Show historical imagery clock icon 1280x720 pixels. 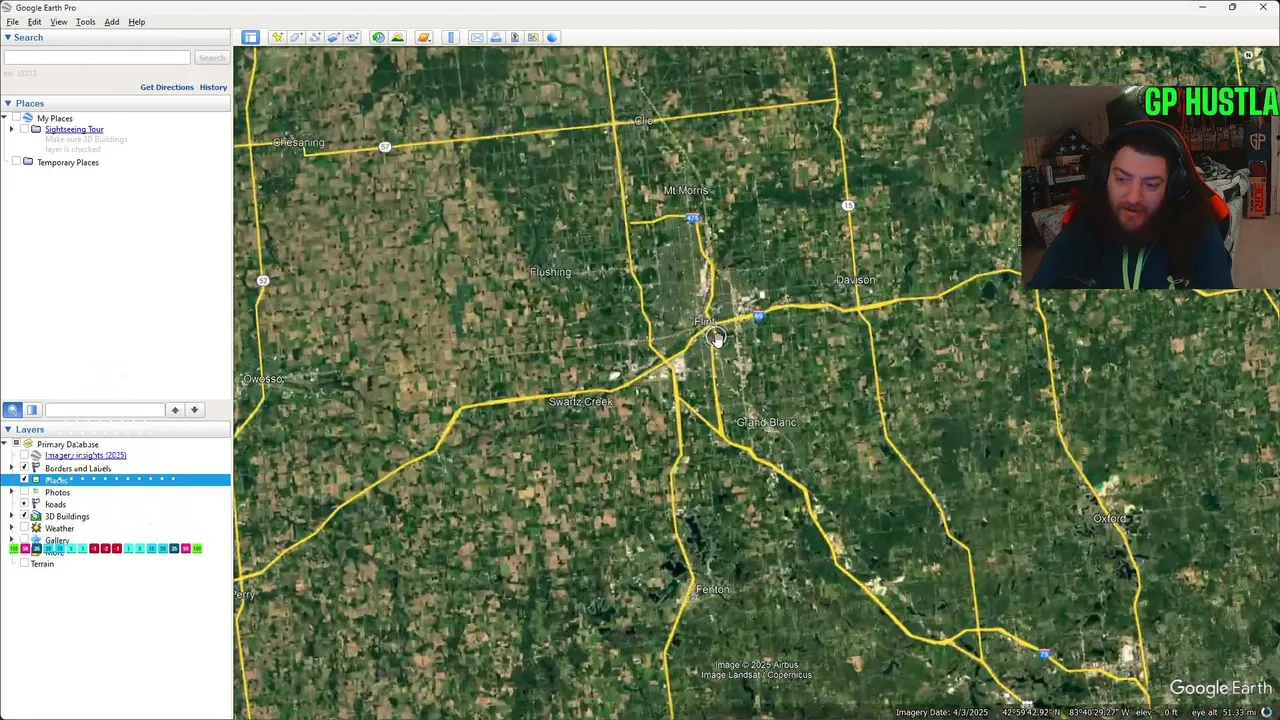point(378,37)
